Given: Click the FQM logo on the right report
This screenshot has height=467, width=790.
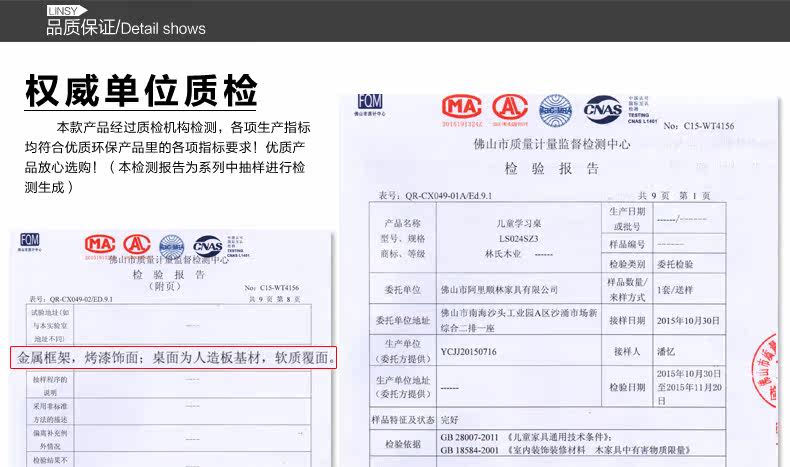Looking at the screenshot, I should point(370,104).
